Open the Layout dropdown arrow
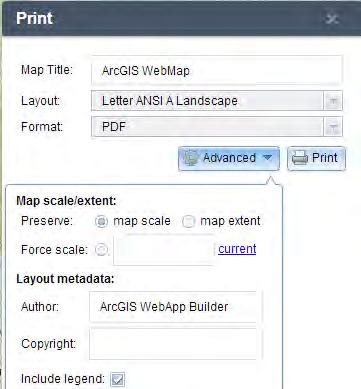 [333, 101]
